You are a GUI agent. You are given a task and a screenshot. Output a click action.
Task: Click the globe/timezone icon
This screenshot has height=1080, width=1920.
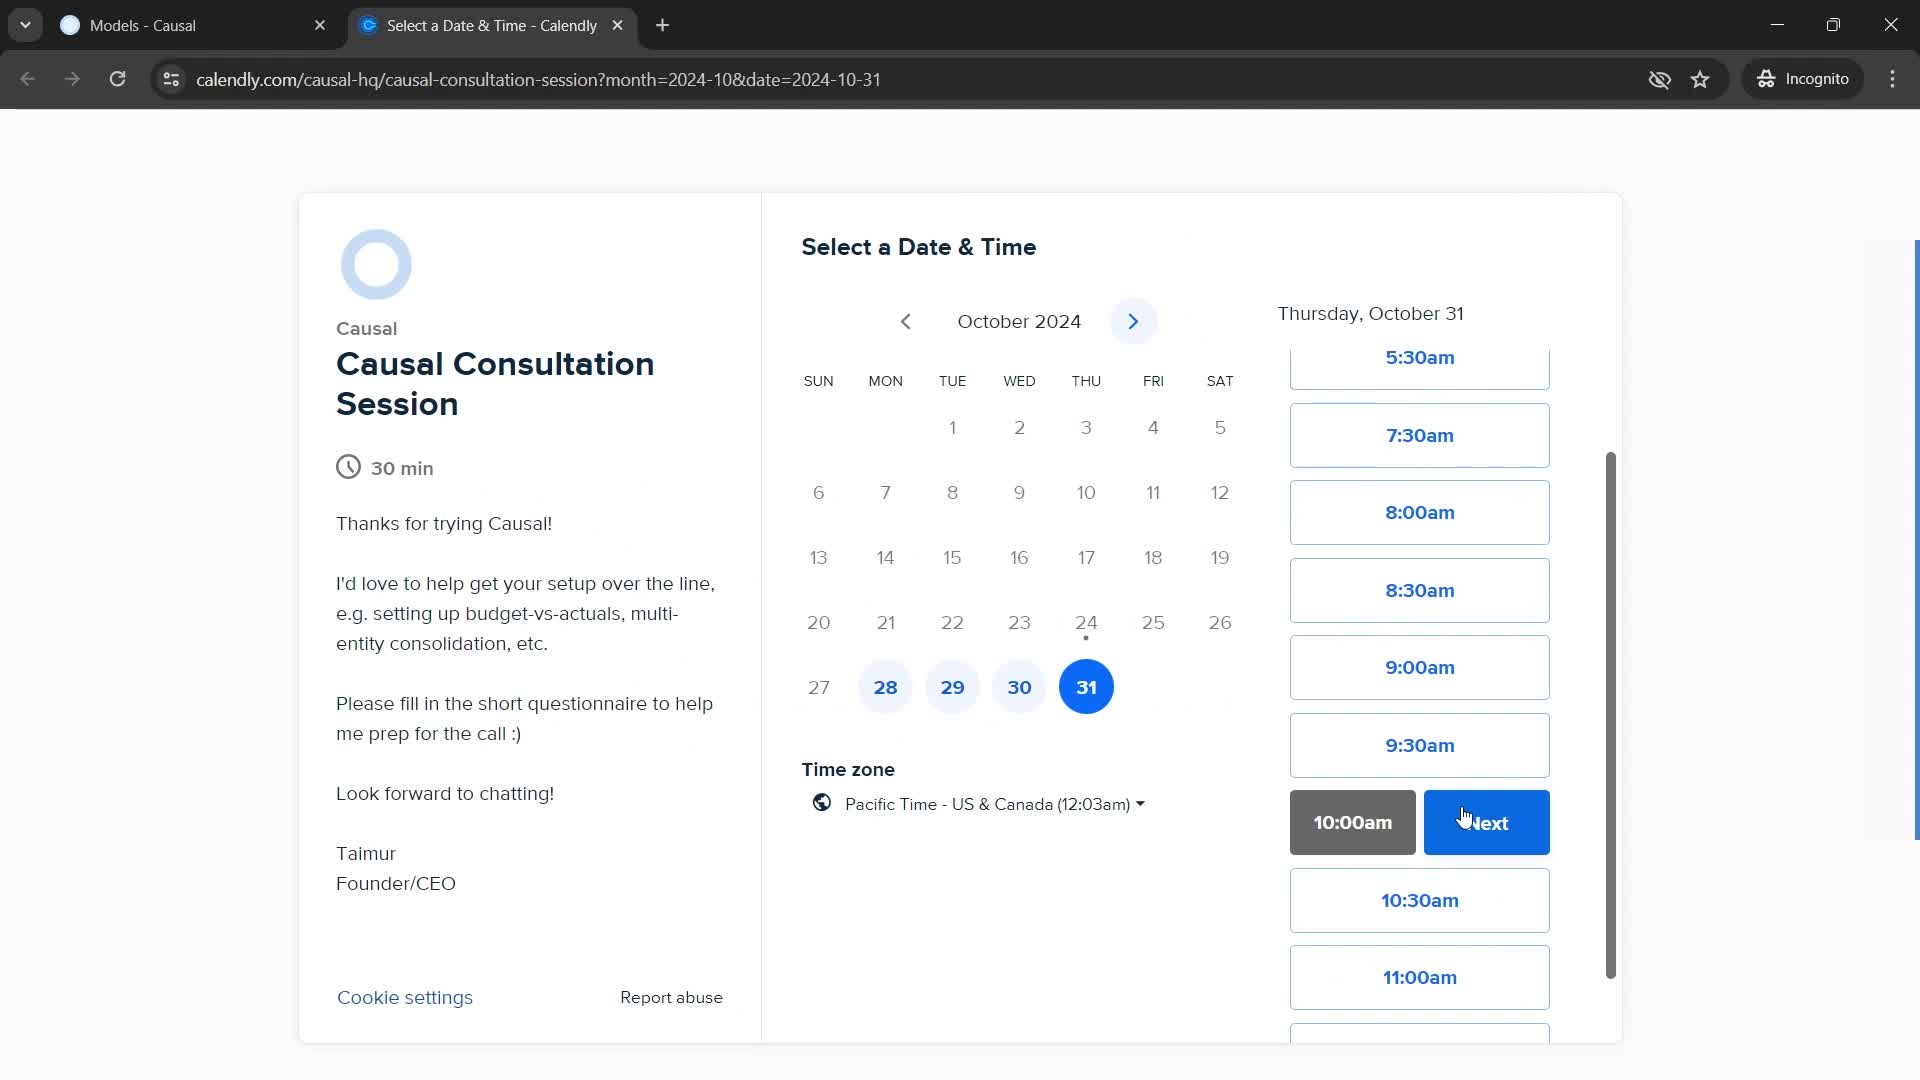click(x=822, y=803)
